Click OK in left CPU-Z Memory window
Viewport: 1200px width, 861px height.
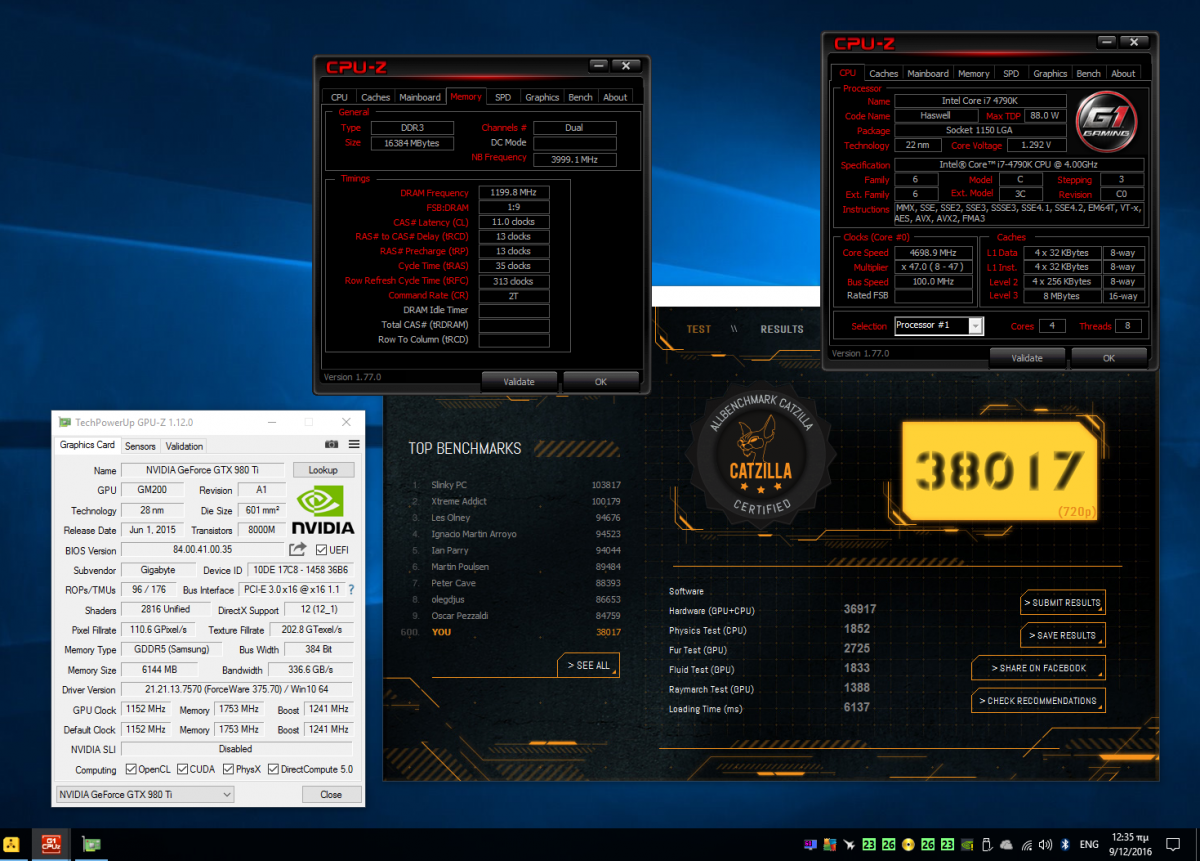[x=600, y=381]
